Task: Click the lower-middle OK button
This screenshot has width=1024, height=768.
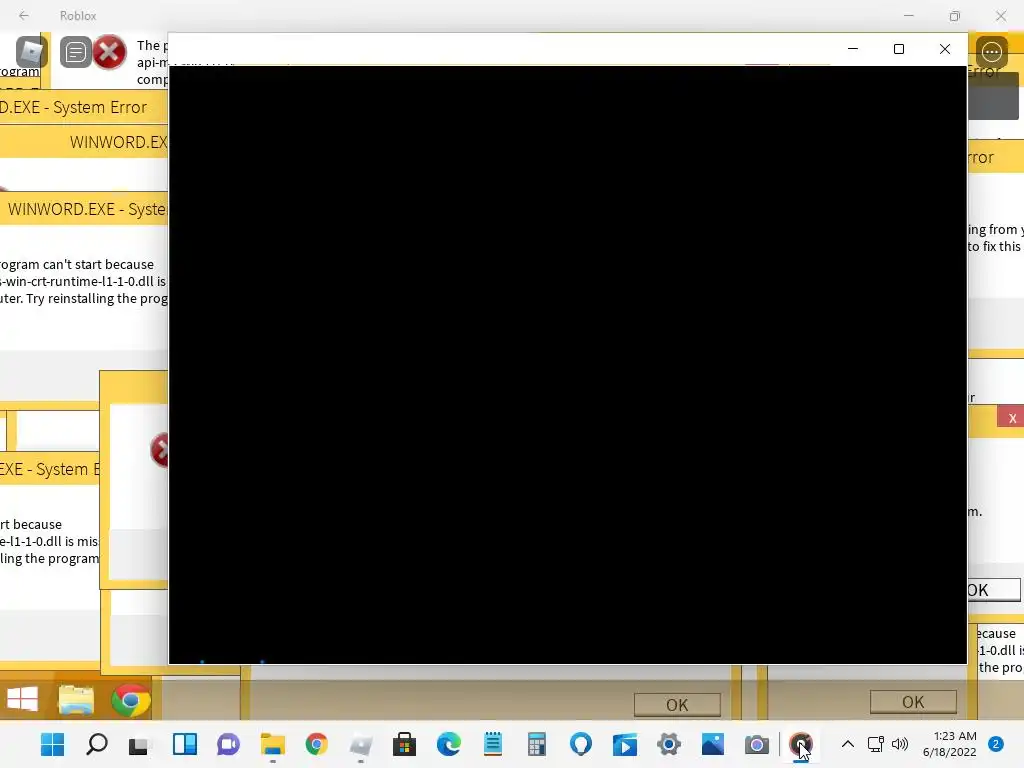Action: point(677,705)
